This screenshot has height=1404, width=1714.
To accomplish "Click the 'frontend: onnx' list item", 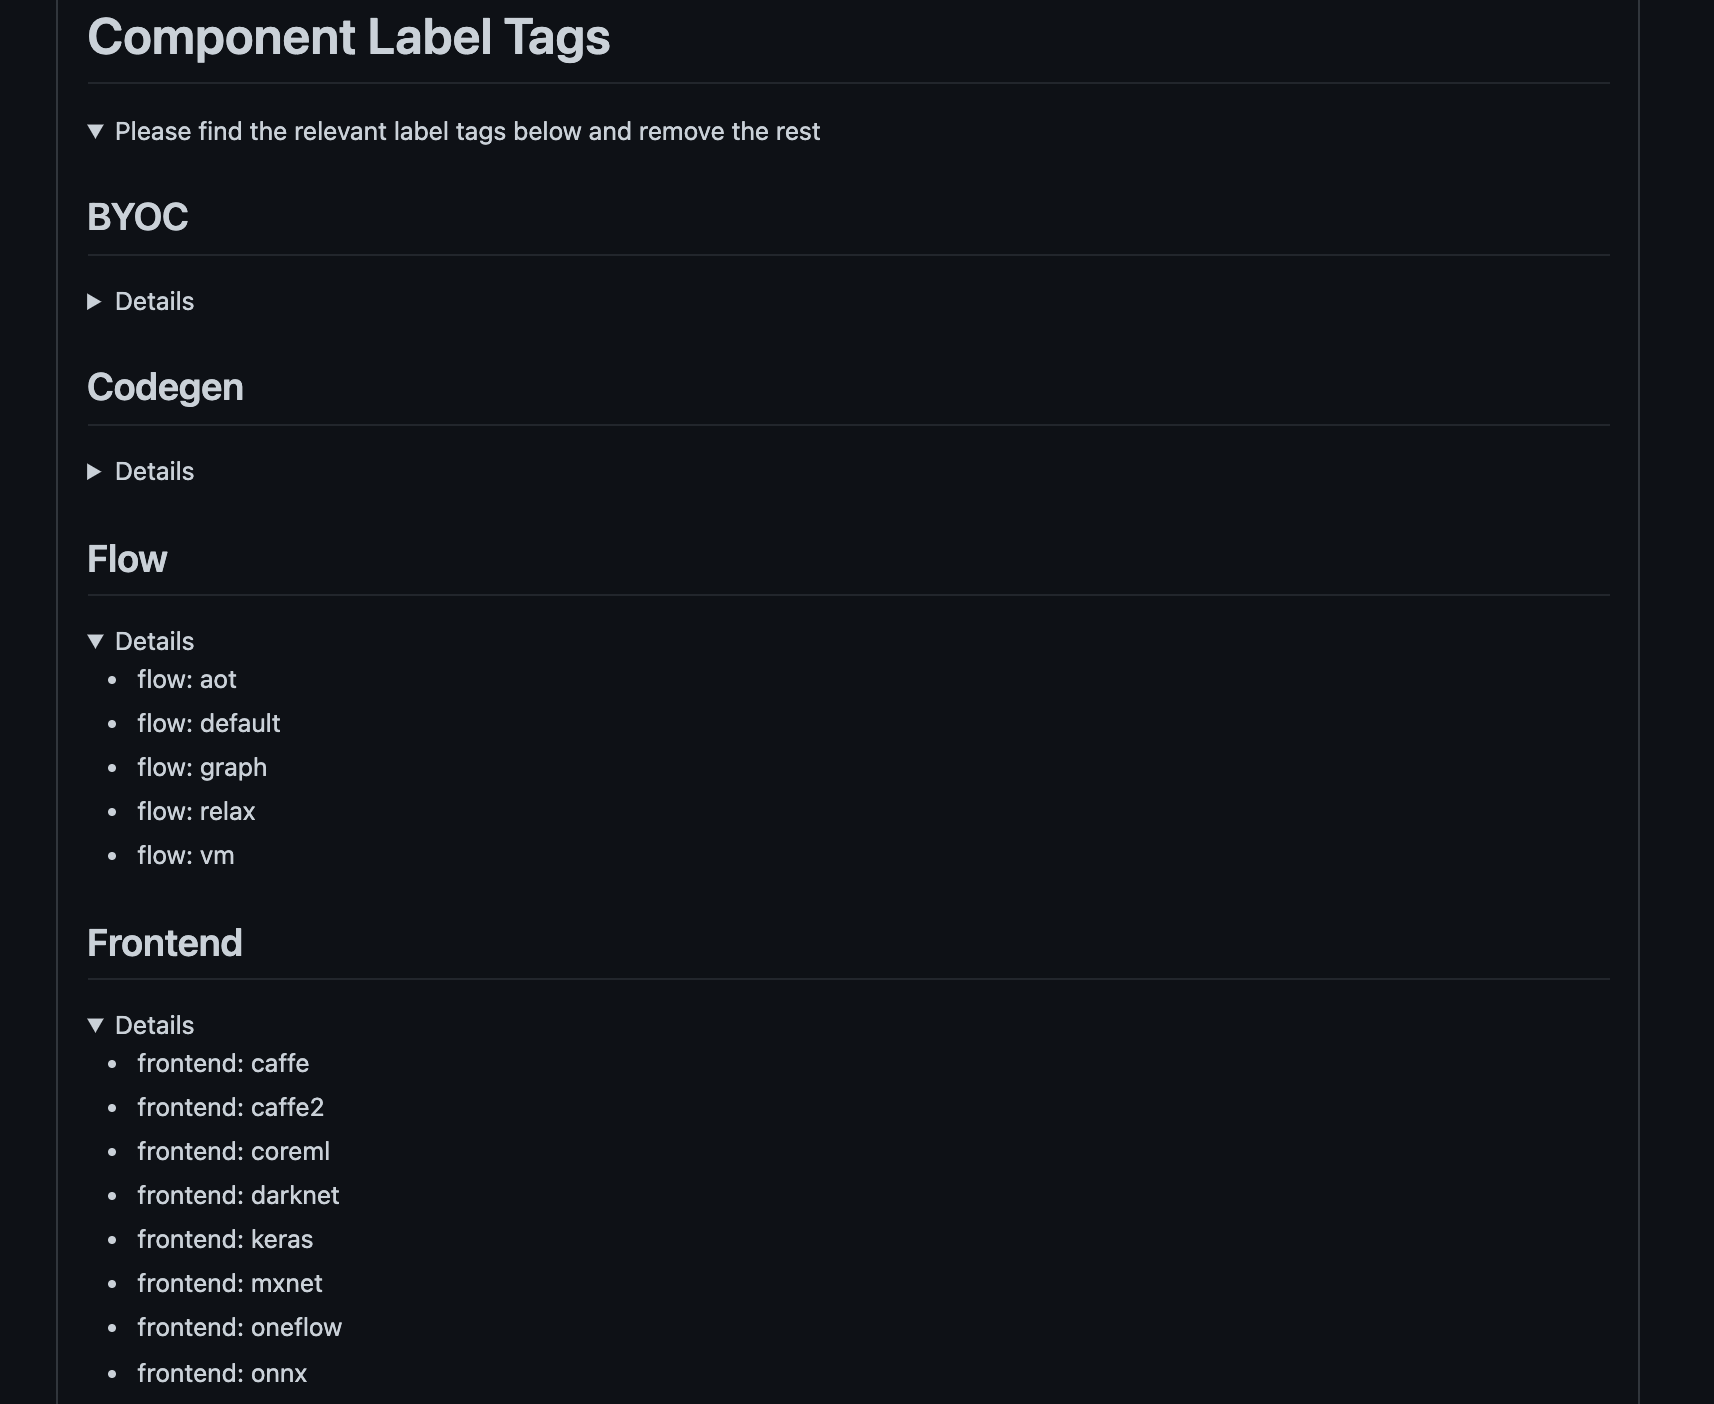I will point(222,1374).
